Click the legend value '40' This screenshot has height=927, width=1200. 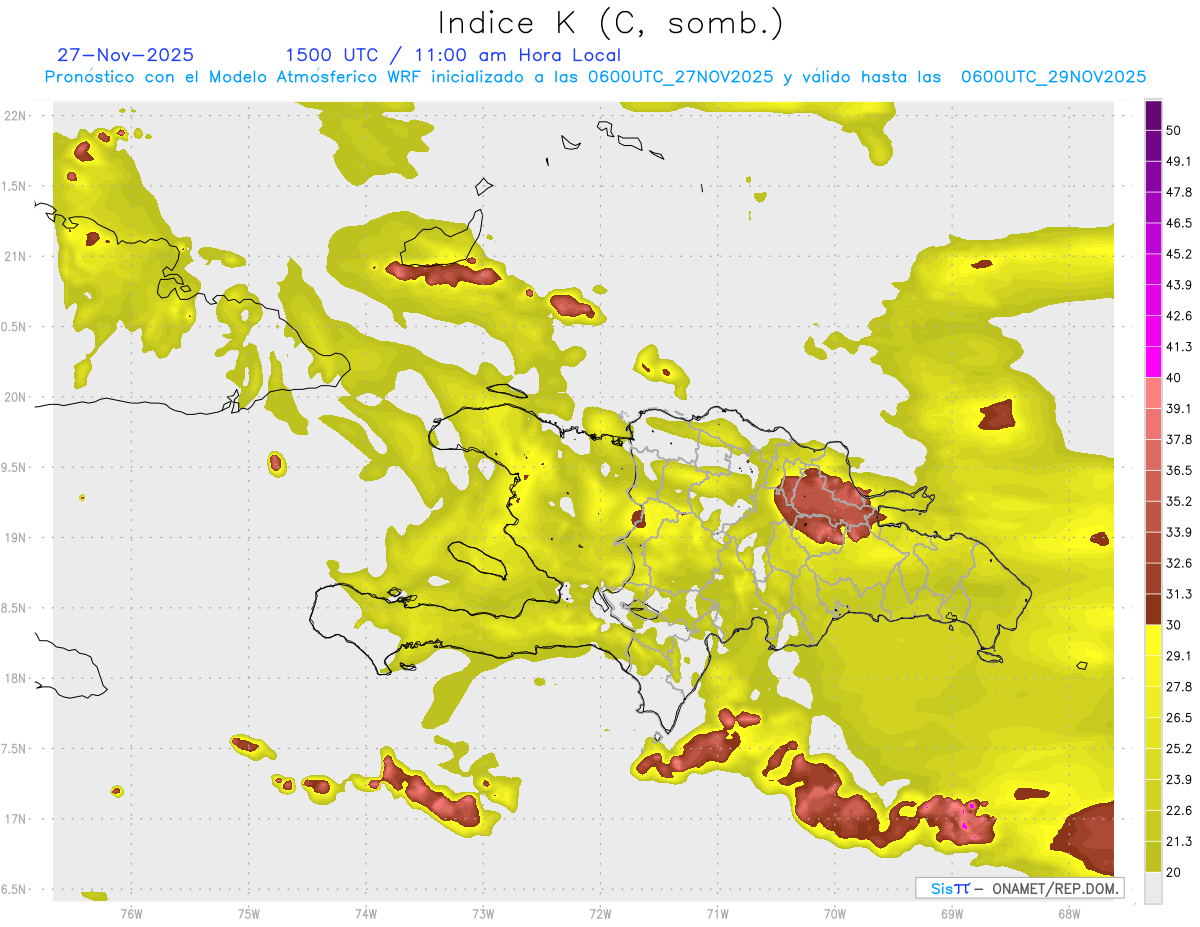pyautogui.click(x=1174, y=378)
